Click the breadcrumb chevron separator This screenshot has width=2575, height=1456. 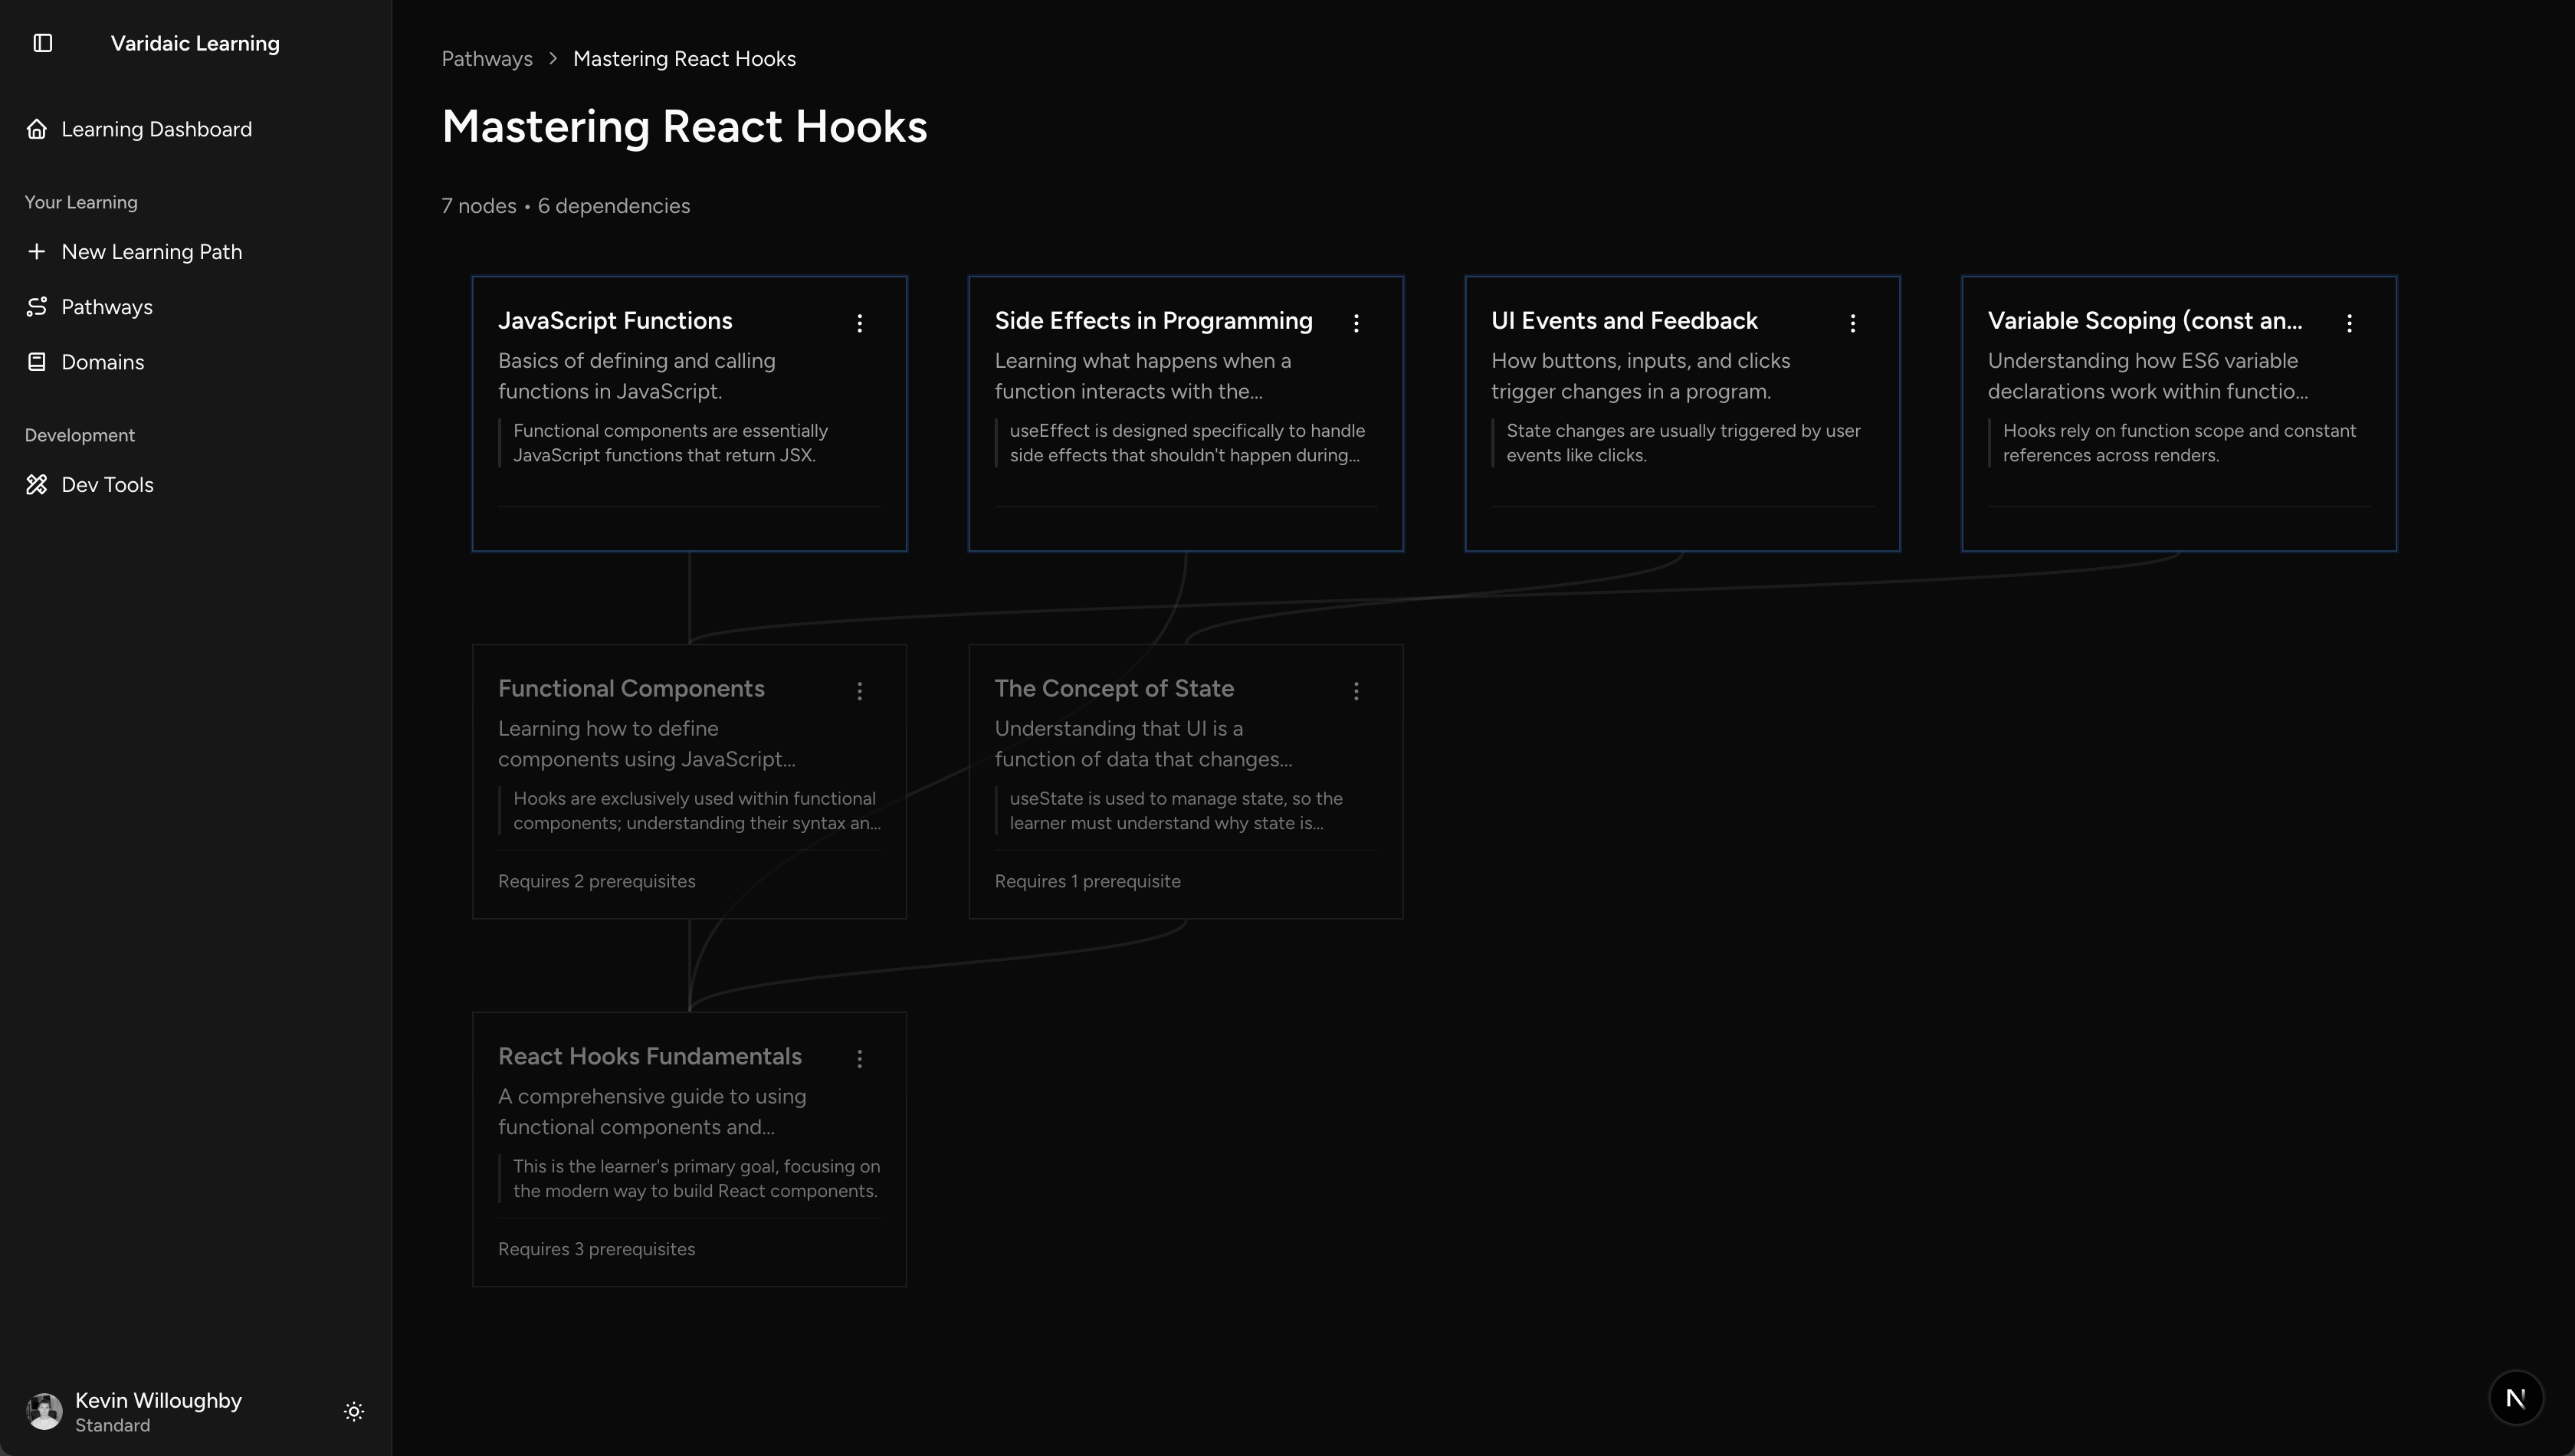point(553,59)
